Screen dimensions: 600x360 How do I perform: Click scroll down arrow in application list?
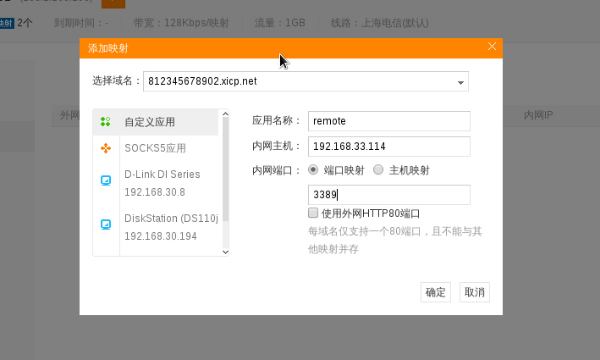click(225, 252)
